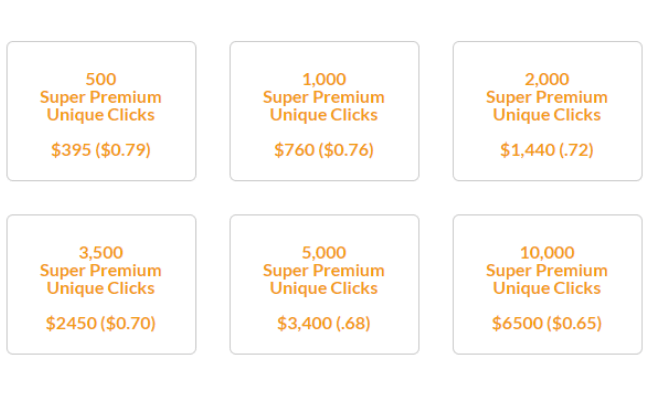Viewport: 650px width, 400px height.
Task: Choose the $760 ($0.76) price
Action: coord(324,150)
